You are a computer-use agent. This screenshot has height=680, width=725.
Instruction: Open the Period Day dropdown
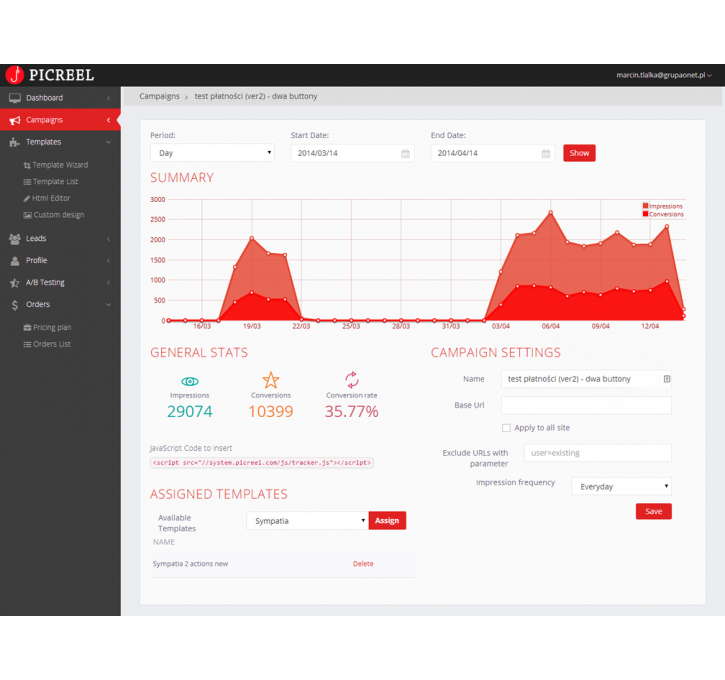click(212, 153)
